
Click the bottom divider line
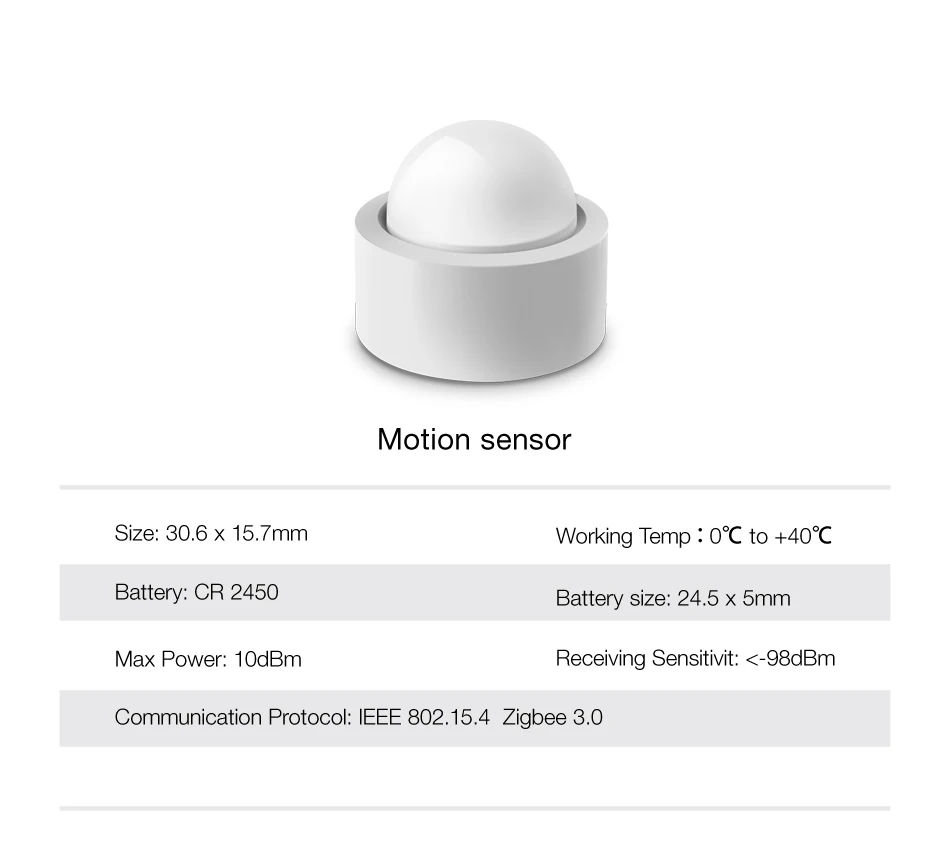coord(475,808)
